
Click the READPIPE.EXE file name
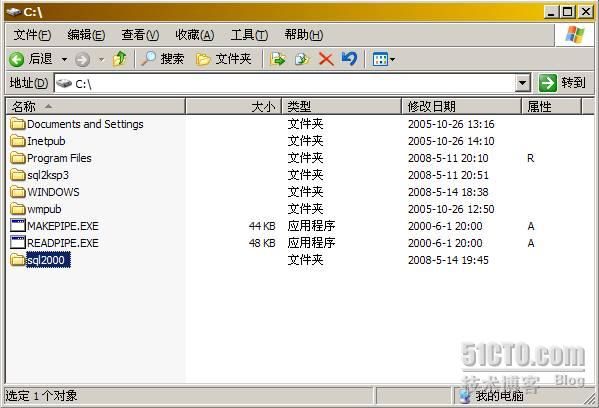63,243
